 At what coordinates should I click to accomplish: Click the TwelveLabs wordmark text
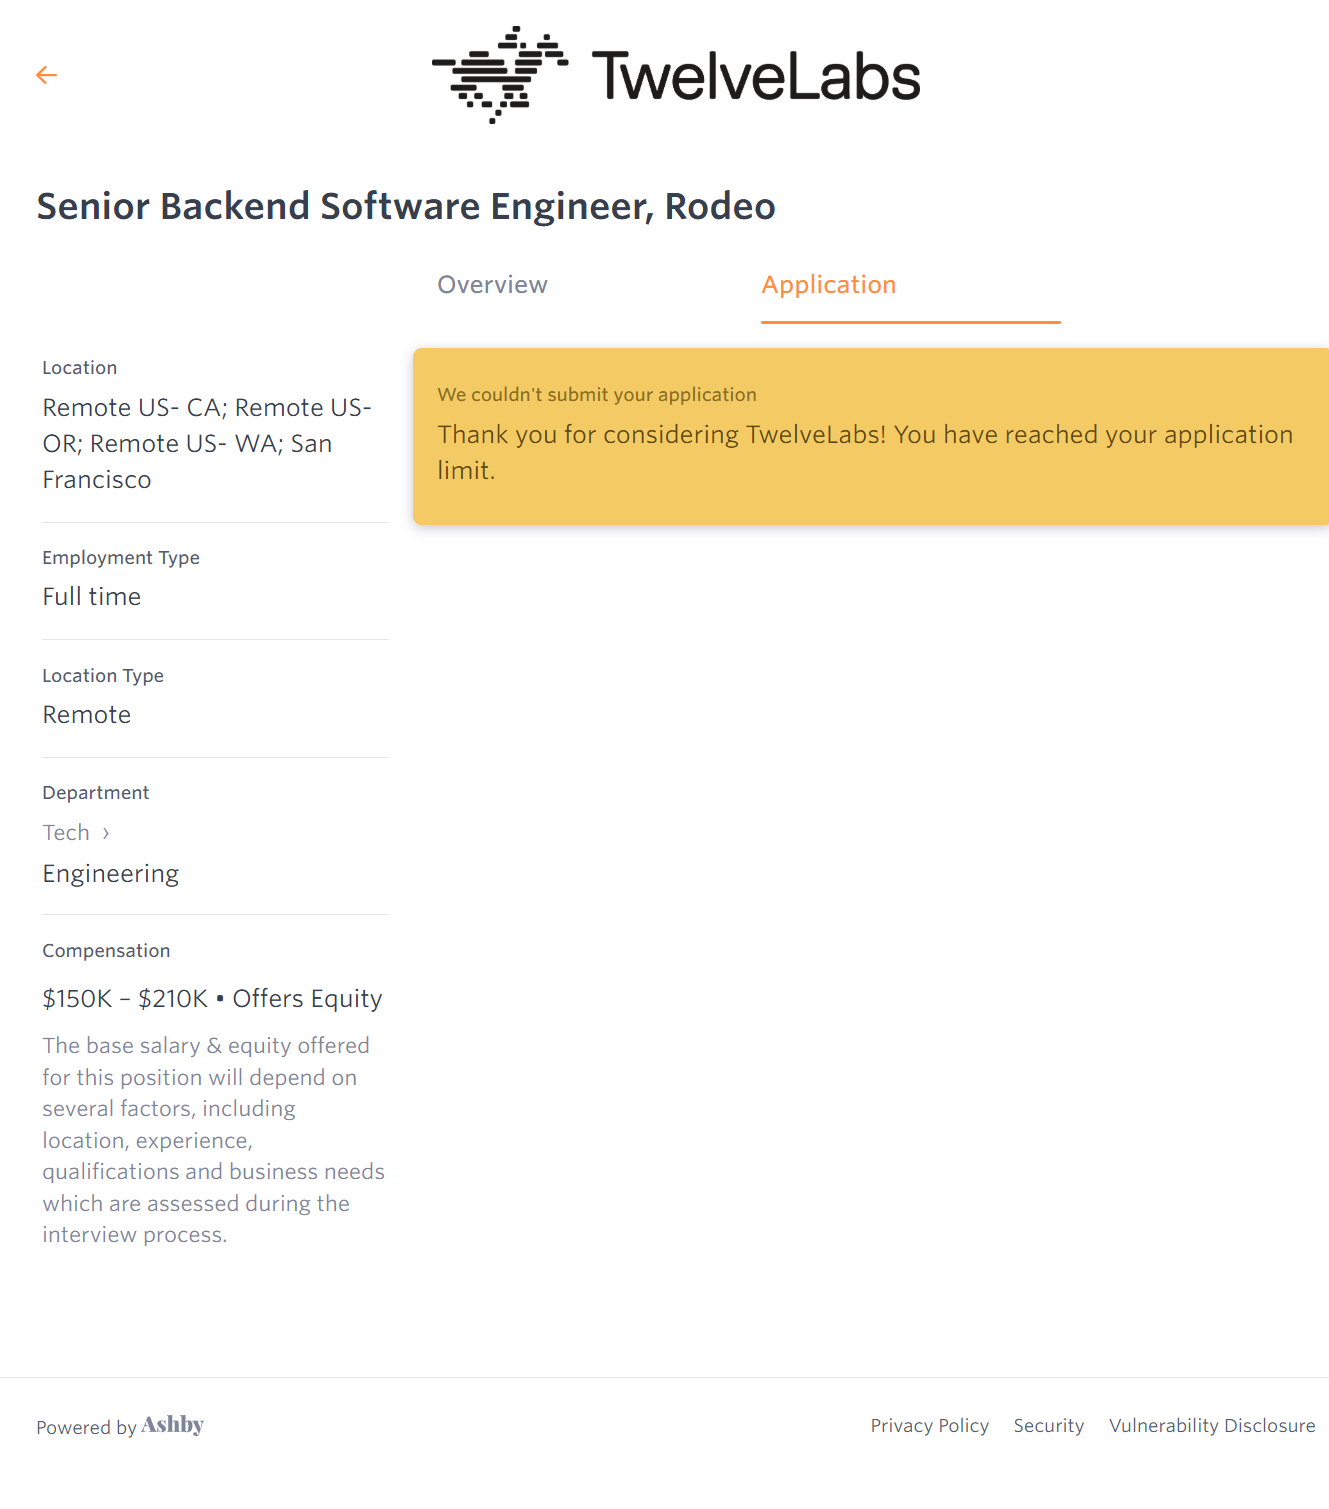click(755, 77)
